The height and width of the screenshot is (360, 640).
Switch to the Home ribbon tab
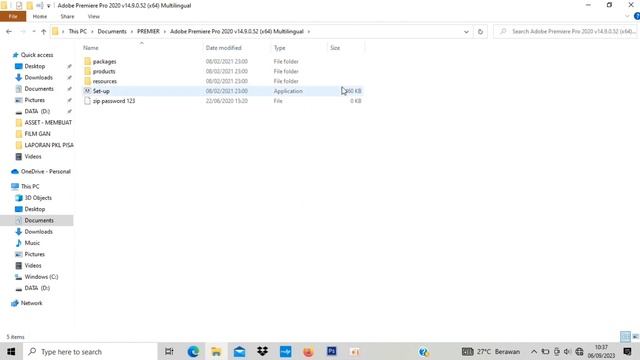point(40,16)
